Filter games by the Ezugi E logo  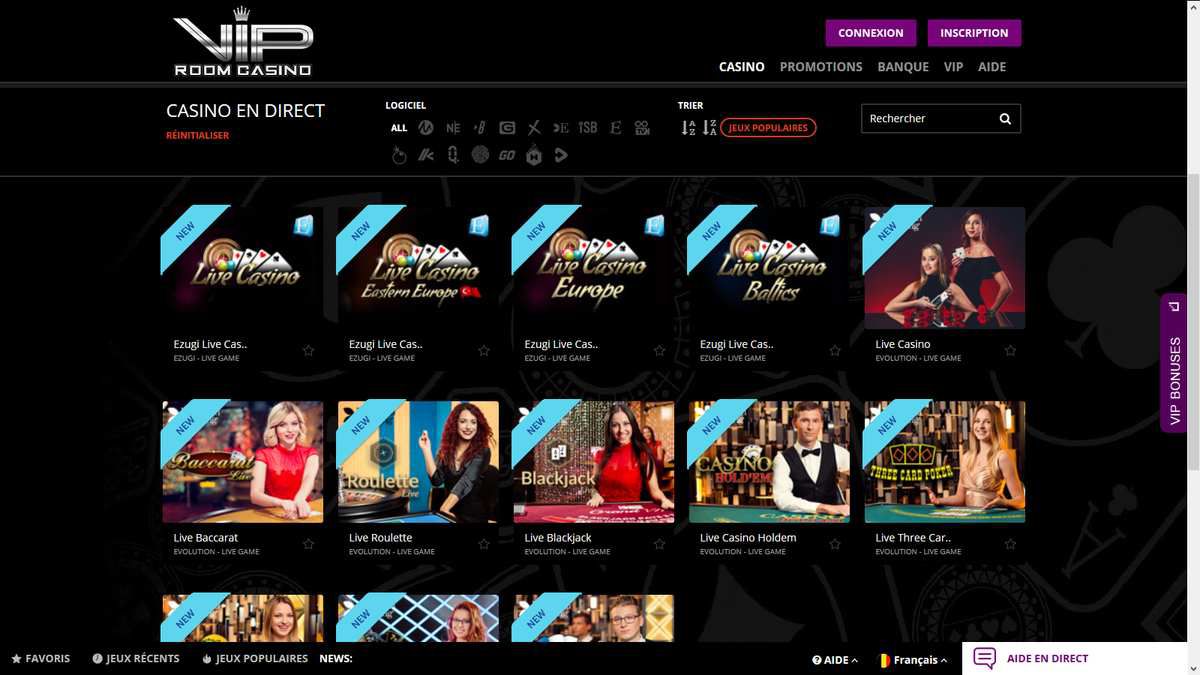pyautogui.click(x=615, y=128)
